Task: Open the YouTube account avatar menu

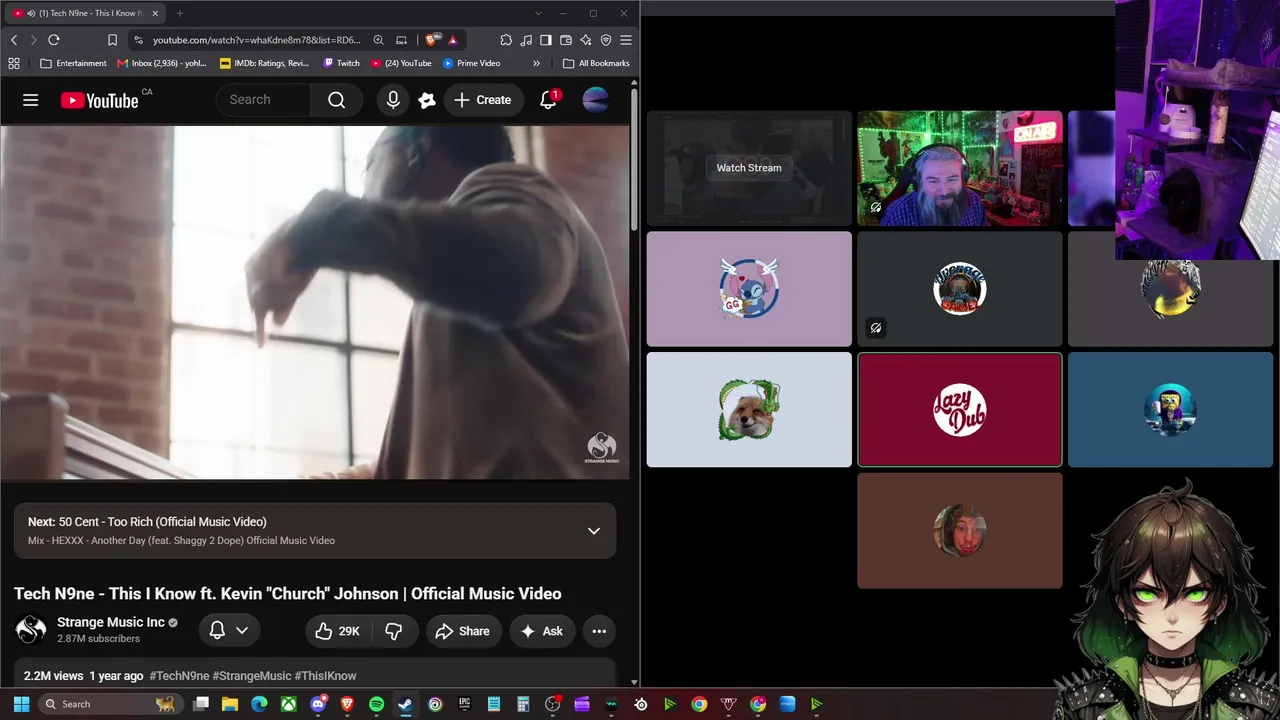Action: (595, 100)
